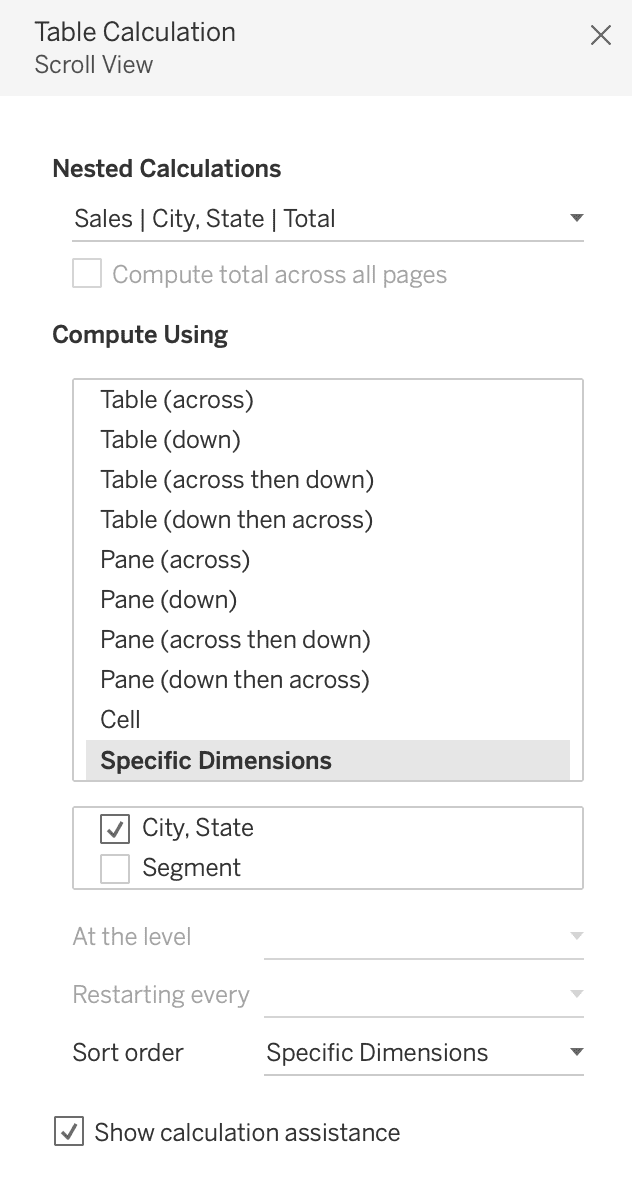Choose 'Pane (across then down)'
Image resolution: width=632 pixels, height=1202 pixels.
click(233, 639)
